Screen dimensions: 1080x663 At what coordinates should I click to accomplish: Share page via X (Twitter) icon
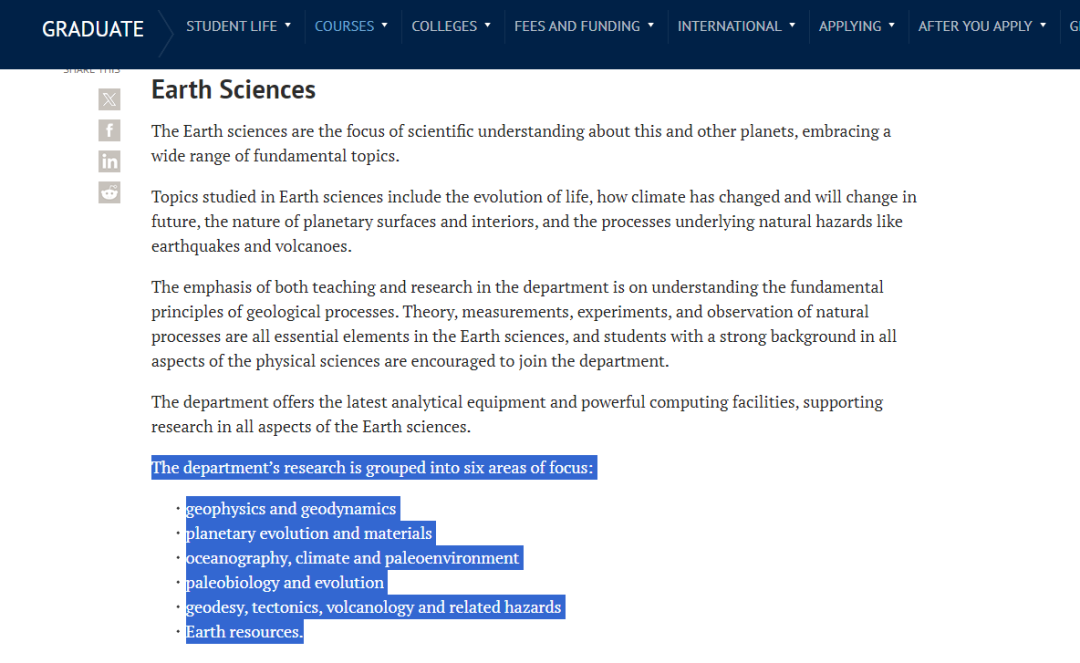(x=109, y=100)
